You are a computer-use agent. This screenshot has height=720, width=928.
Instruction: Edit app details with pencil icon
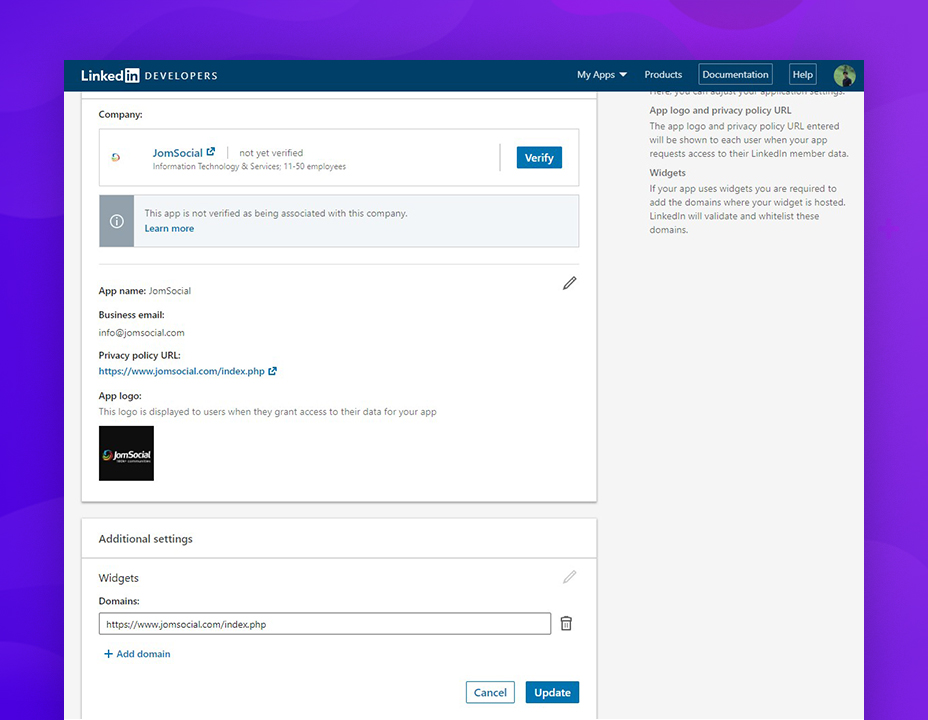[x=569, y=283]
